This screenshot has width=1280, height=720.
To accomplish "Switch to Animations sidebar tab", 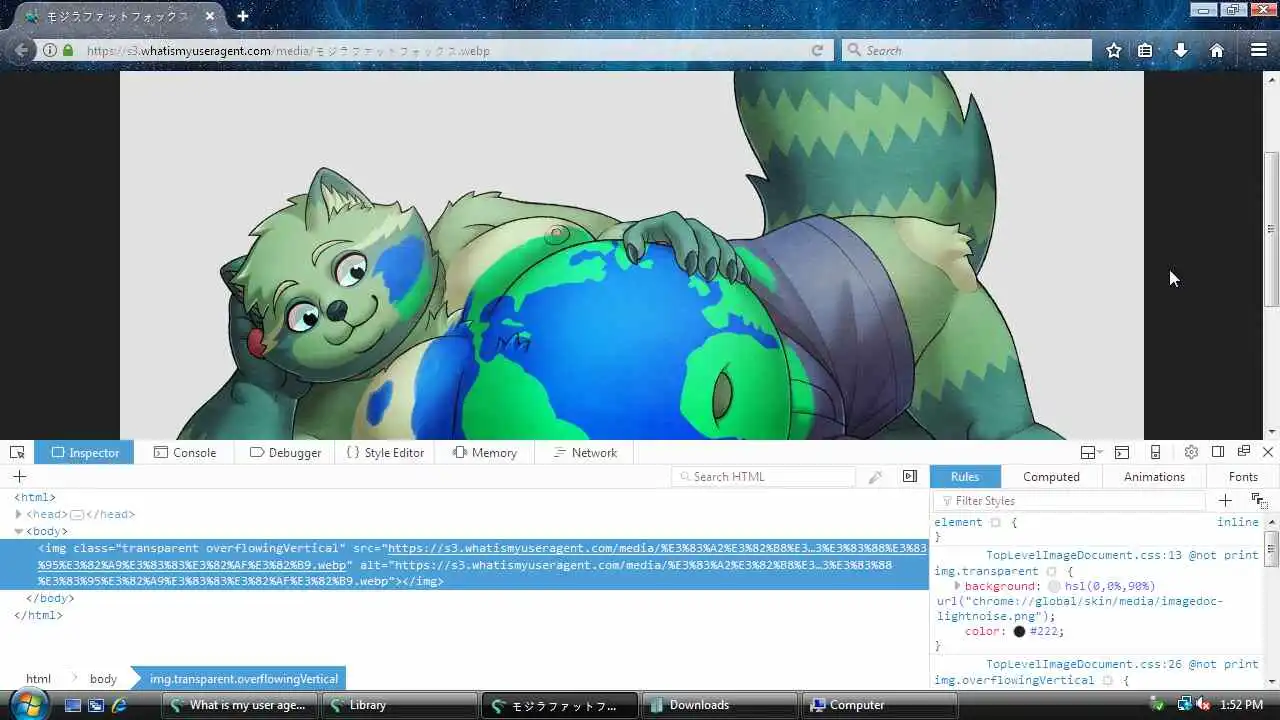I will (1154, 477).
